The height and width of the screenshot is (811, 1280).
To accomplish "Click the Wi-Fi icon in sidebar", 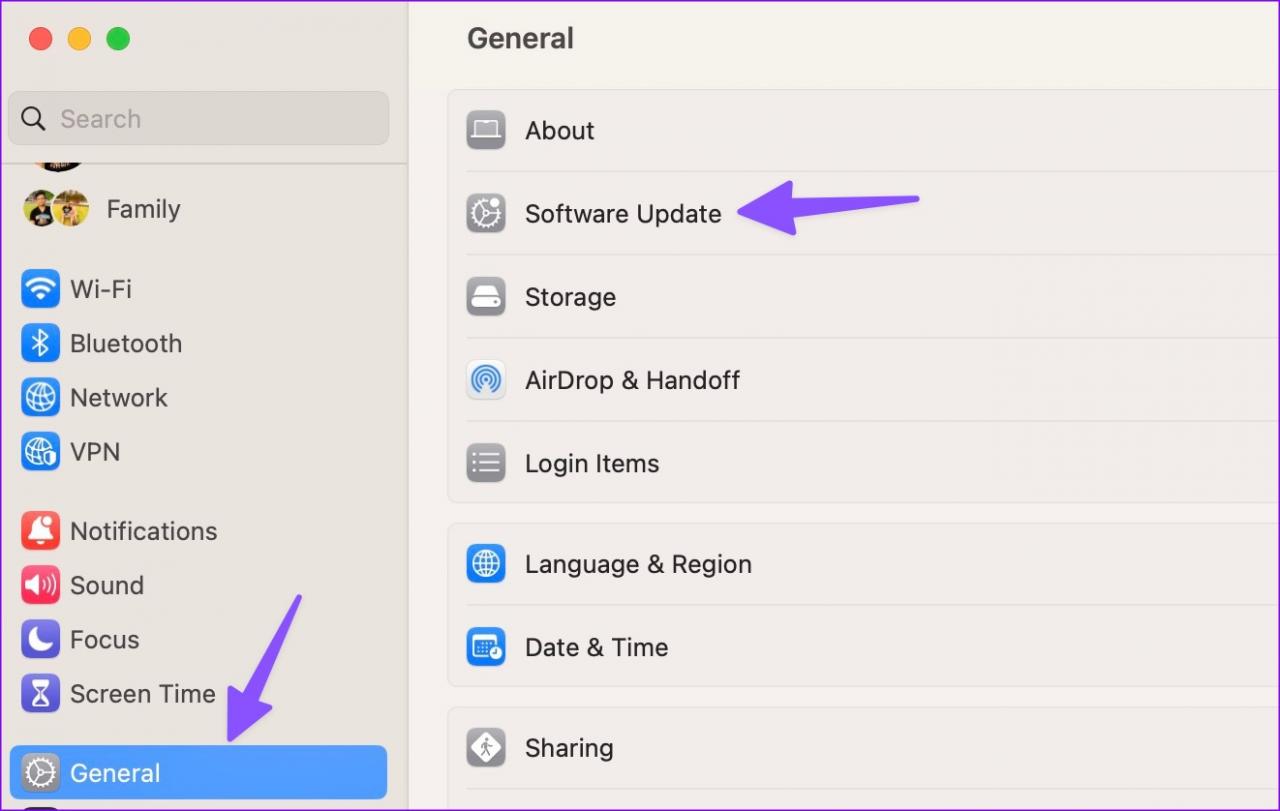I will point(40,290).
